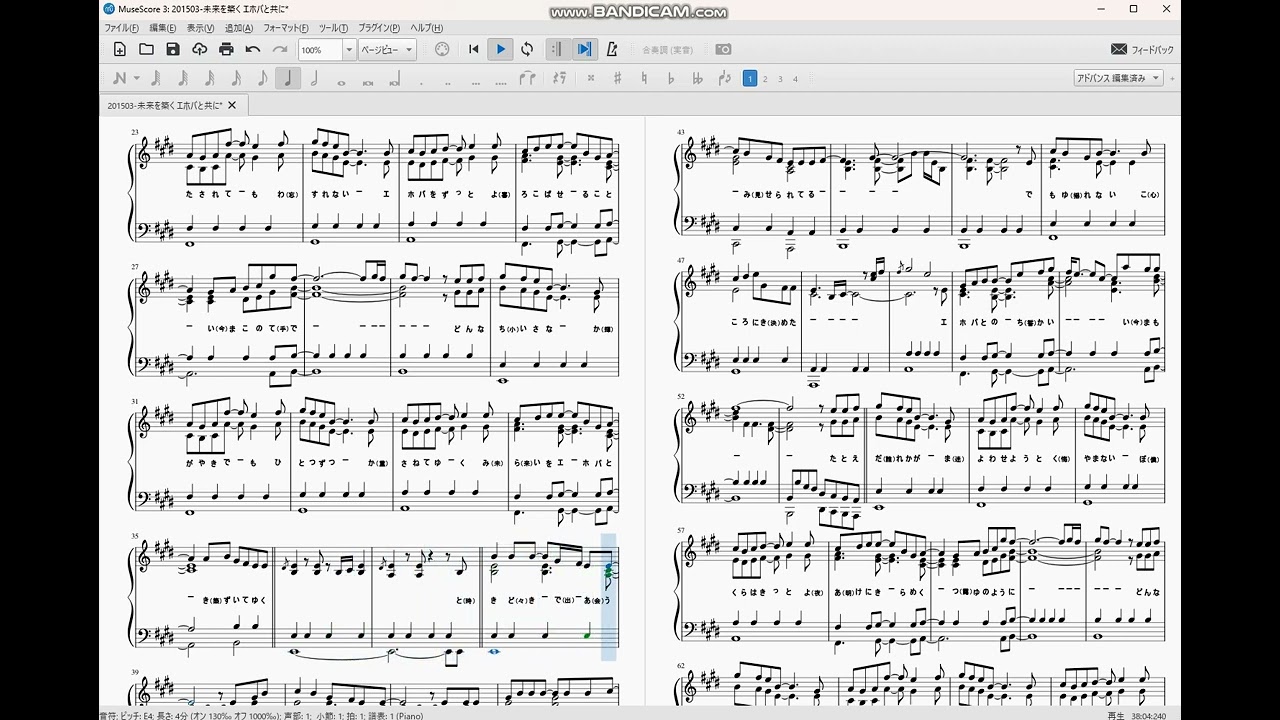The image size is (1280, 720).
Task: Open the 編集(E) menu
Action: click(163, 28)
